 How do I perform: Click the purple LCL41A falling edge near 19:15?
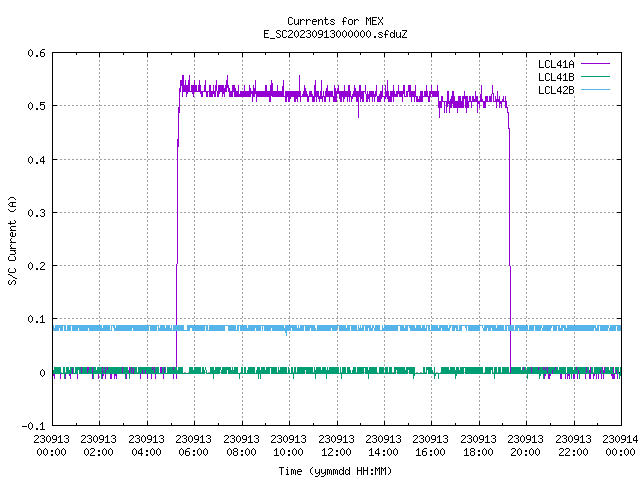click(x=509, y=237)
